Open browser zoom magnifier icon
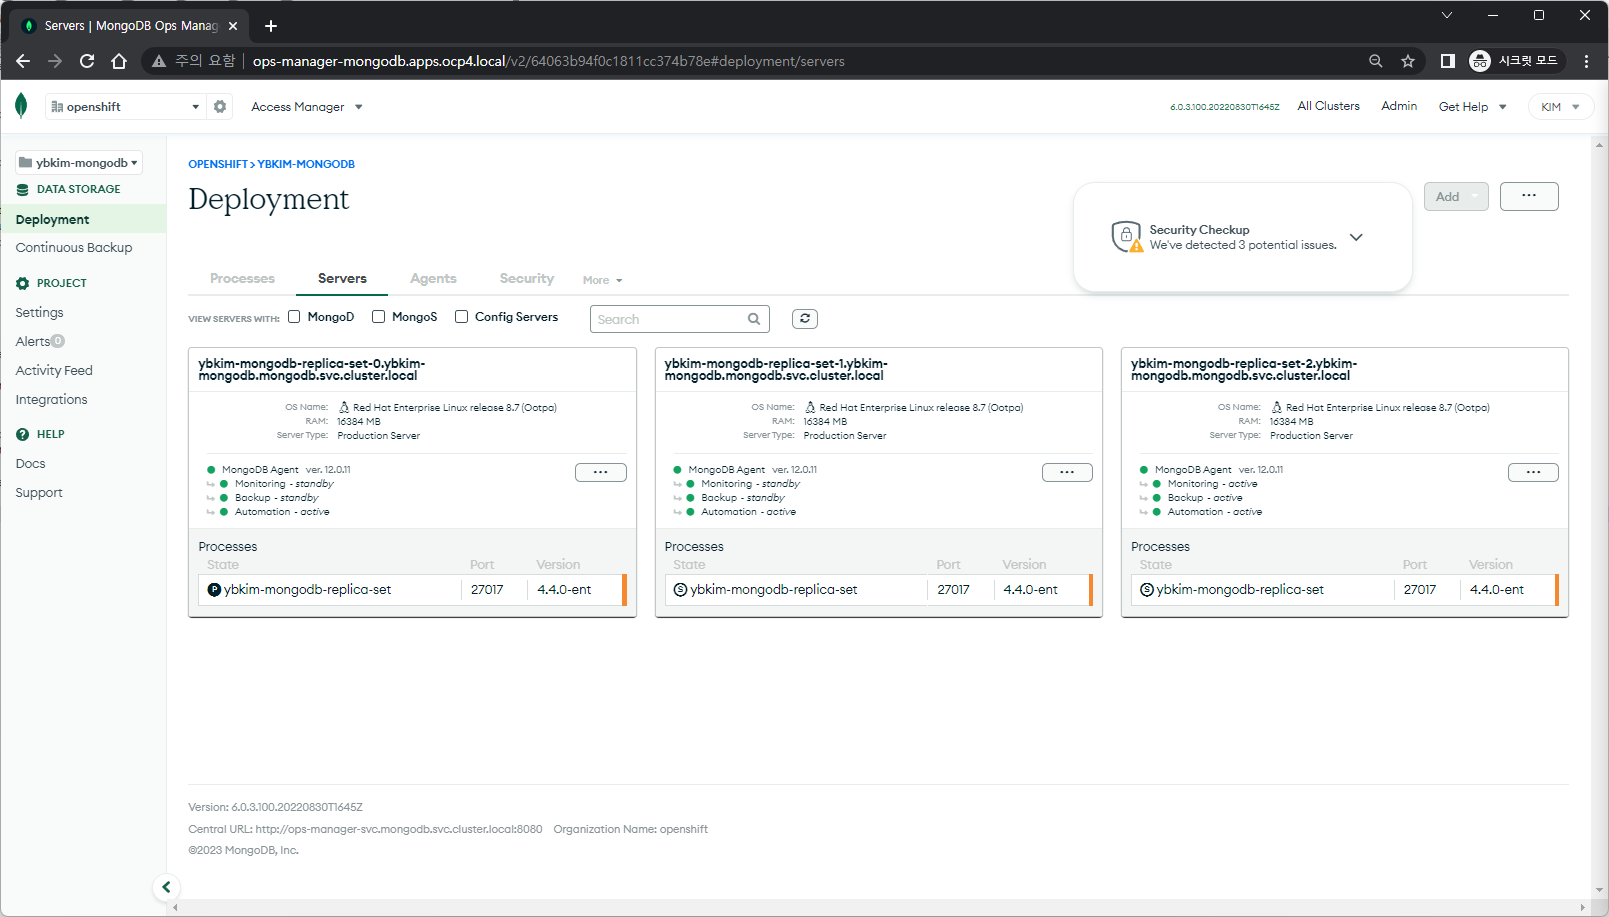Screen dimensions: 1609x917 1376,61
